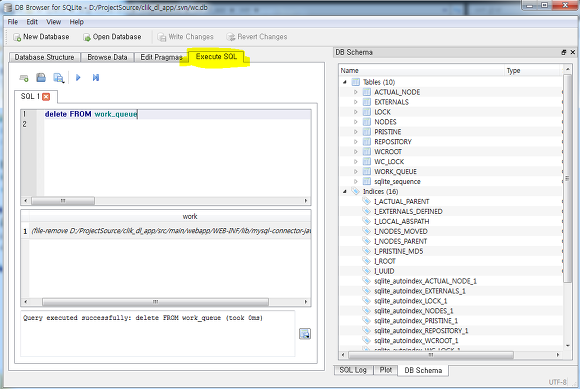Float the DB Schema panel via undock icon

tap(564, 52)
